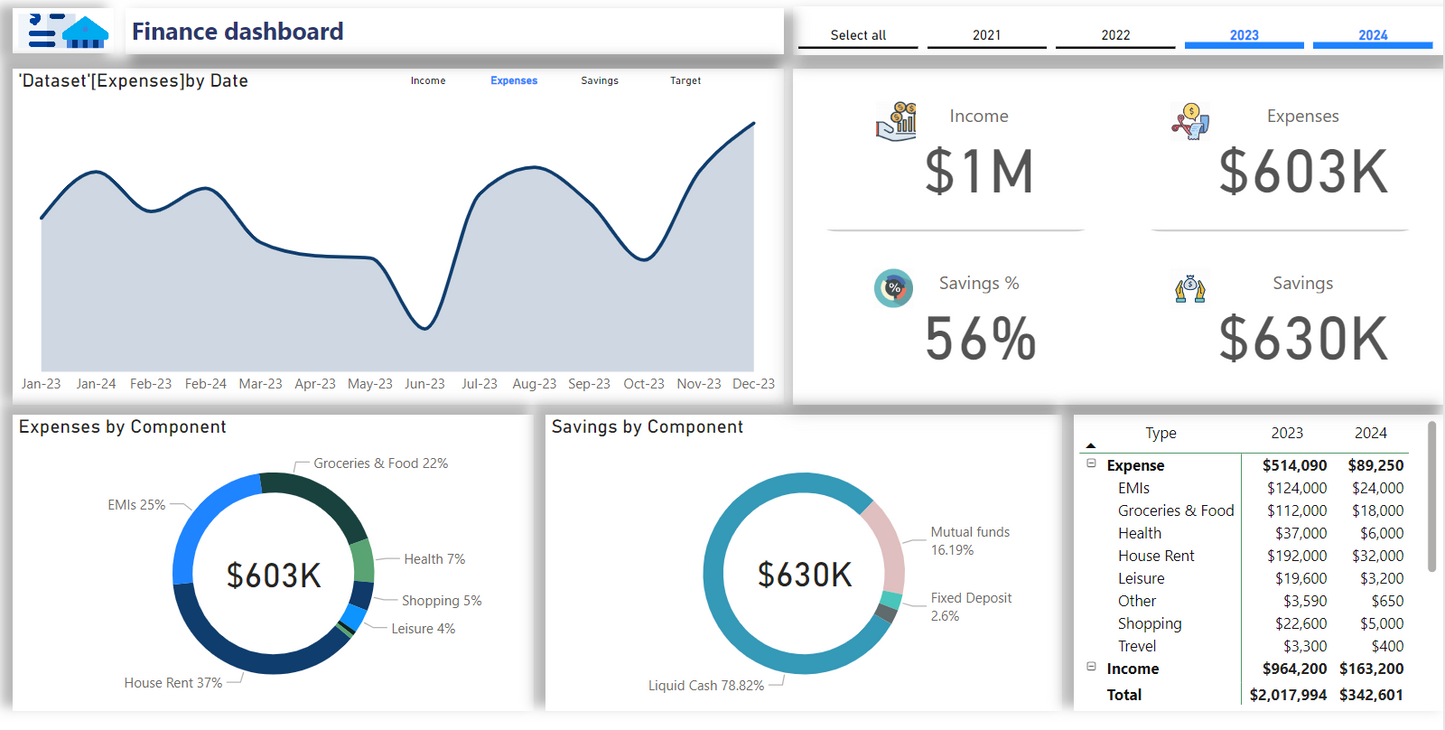
Task: Click the Expenses card icon
Action: tap(1190, 120)
